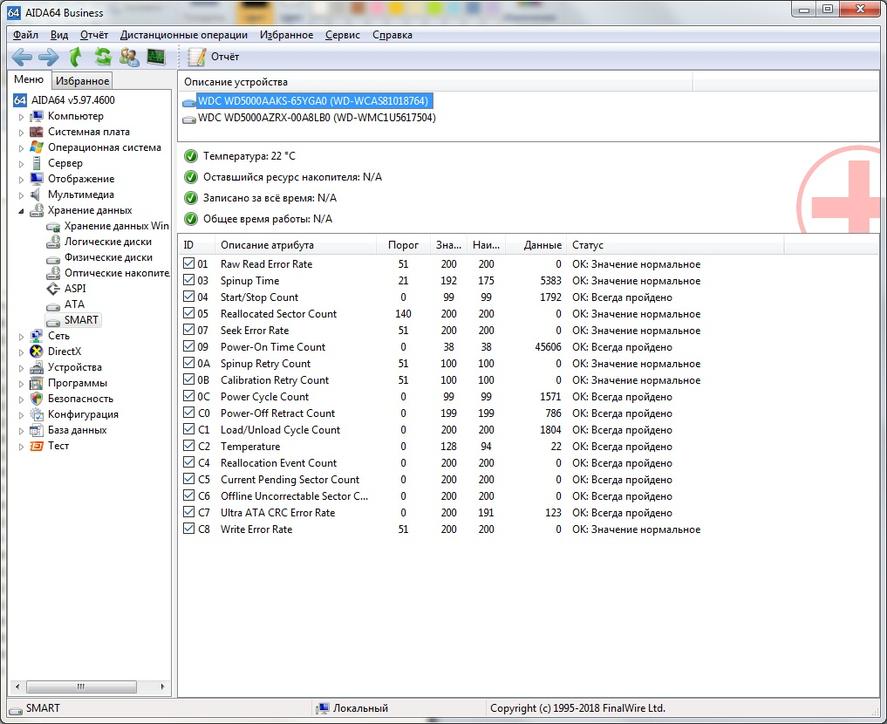Click the tree panel horizontal scrollbar thumb
Screen dimensions: 887x724
point(81,687)
